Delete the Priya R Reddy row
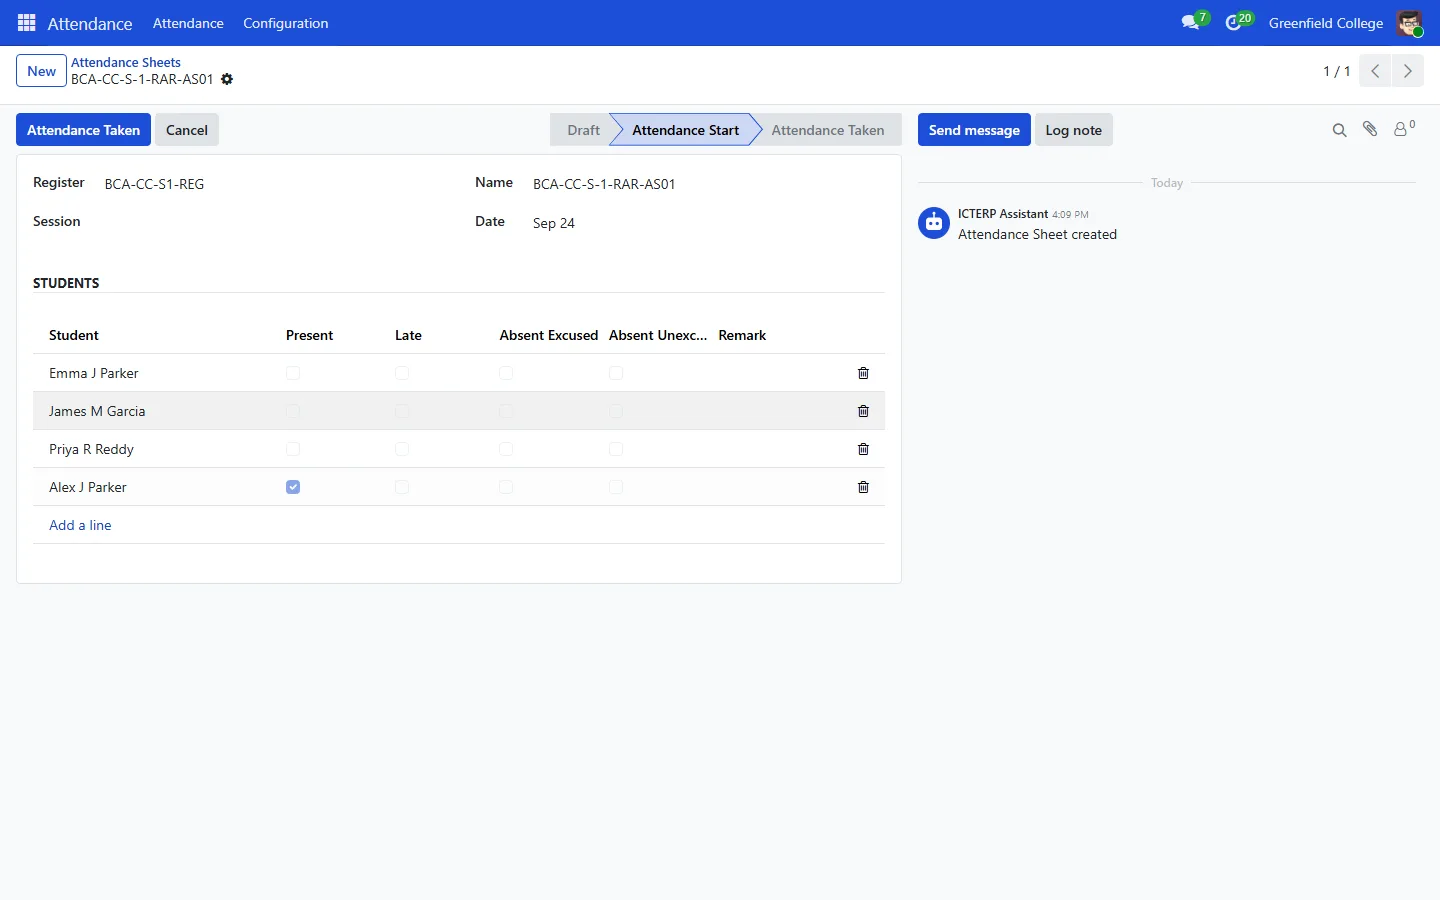 point(863,449)
